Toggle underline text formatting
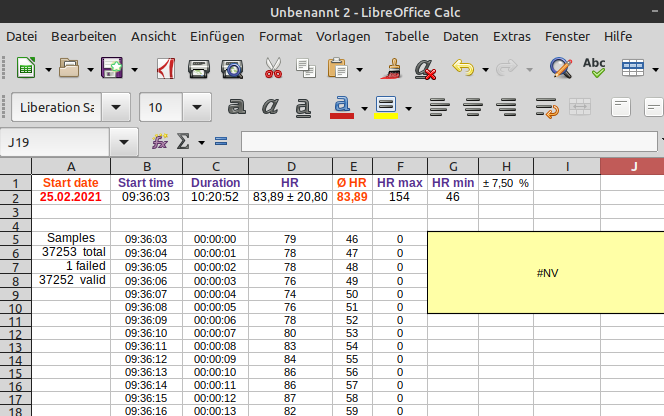Screen dimensions: 664x416 coord(303,108)
